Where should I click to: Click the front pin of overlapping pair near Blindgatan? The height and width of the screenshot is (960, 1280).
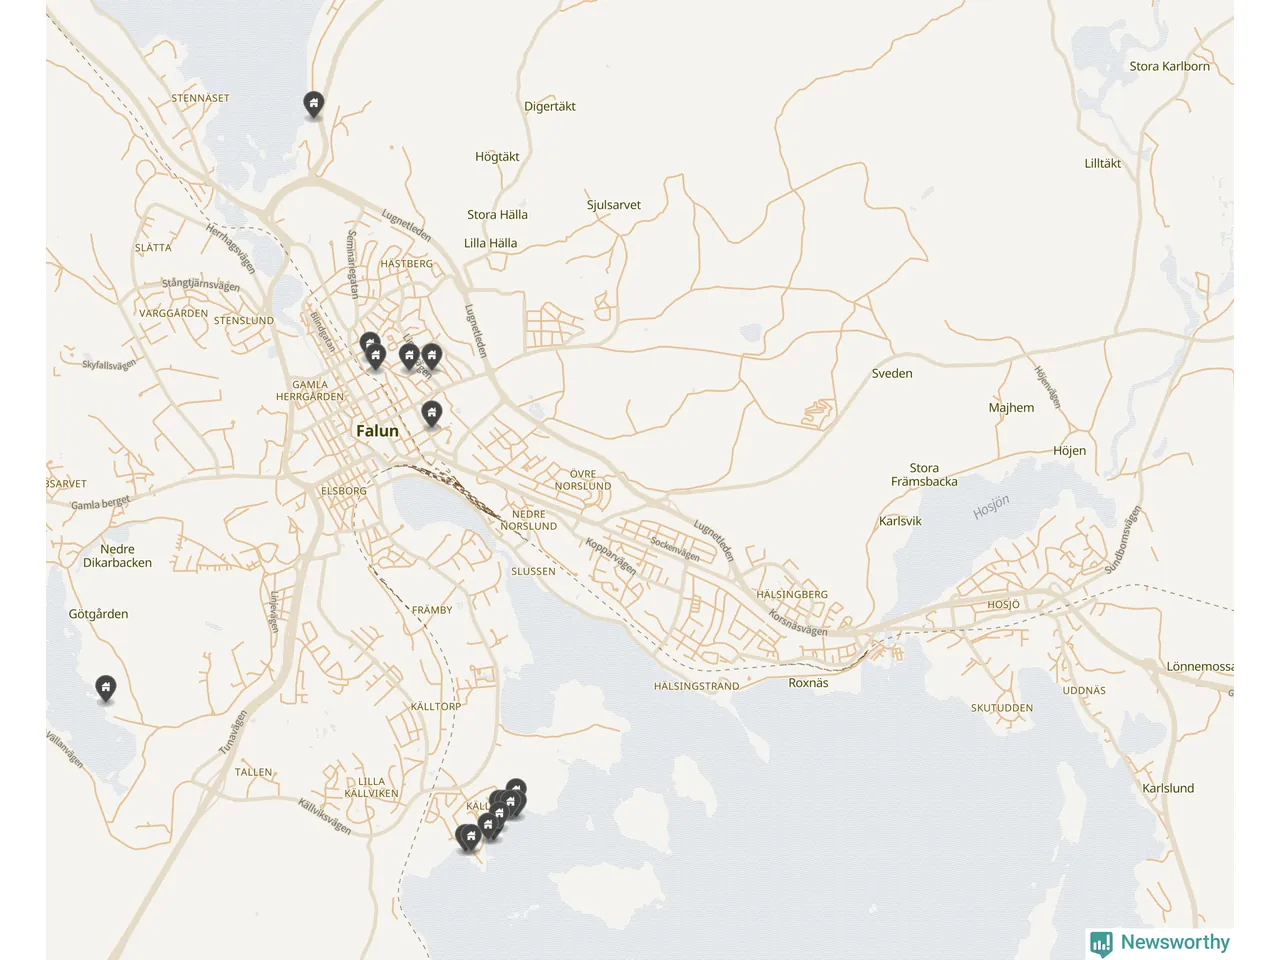376,356
